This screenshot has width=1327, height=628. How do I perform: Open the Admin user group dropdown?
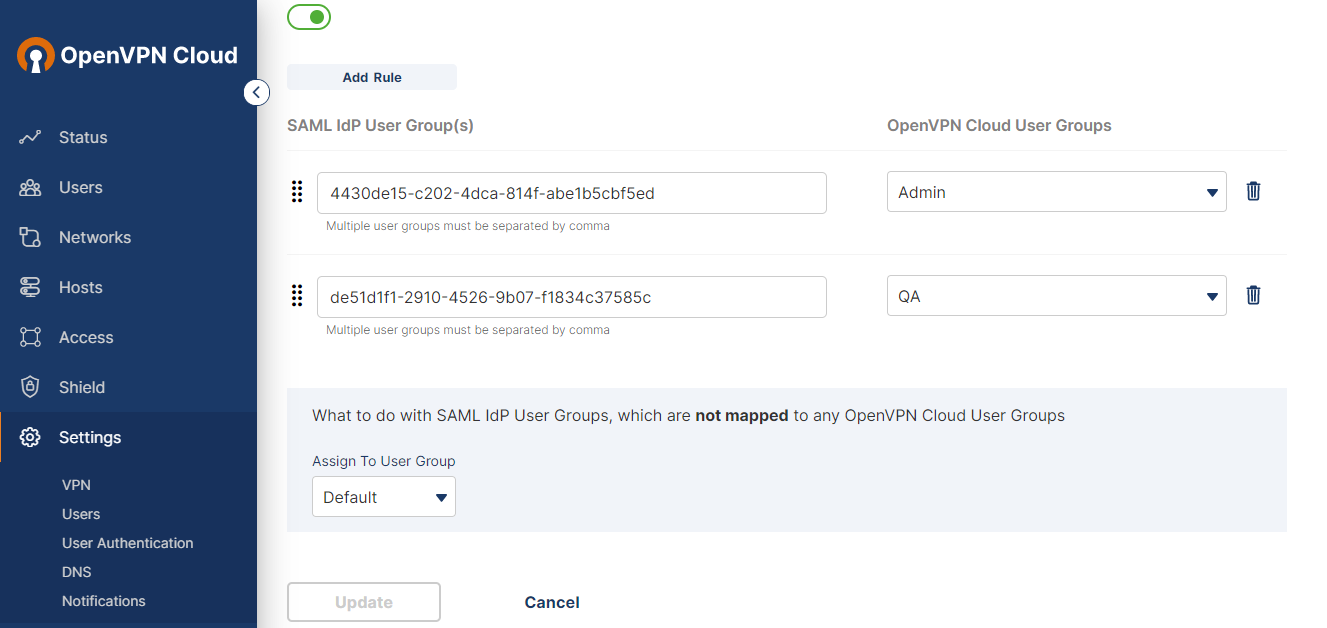point(1056,192)
